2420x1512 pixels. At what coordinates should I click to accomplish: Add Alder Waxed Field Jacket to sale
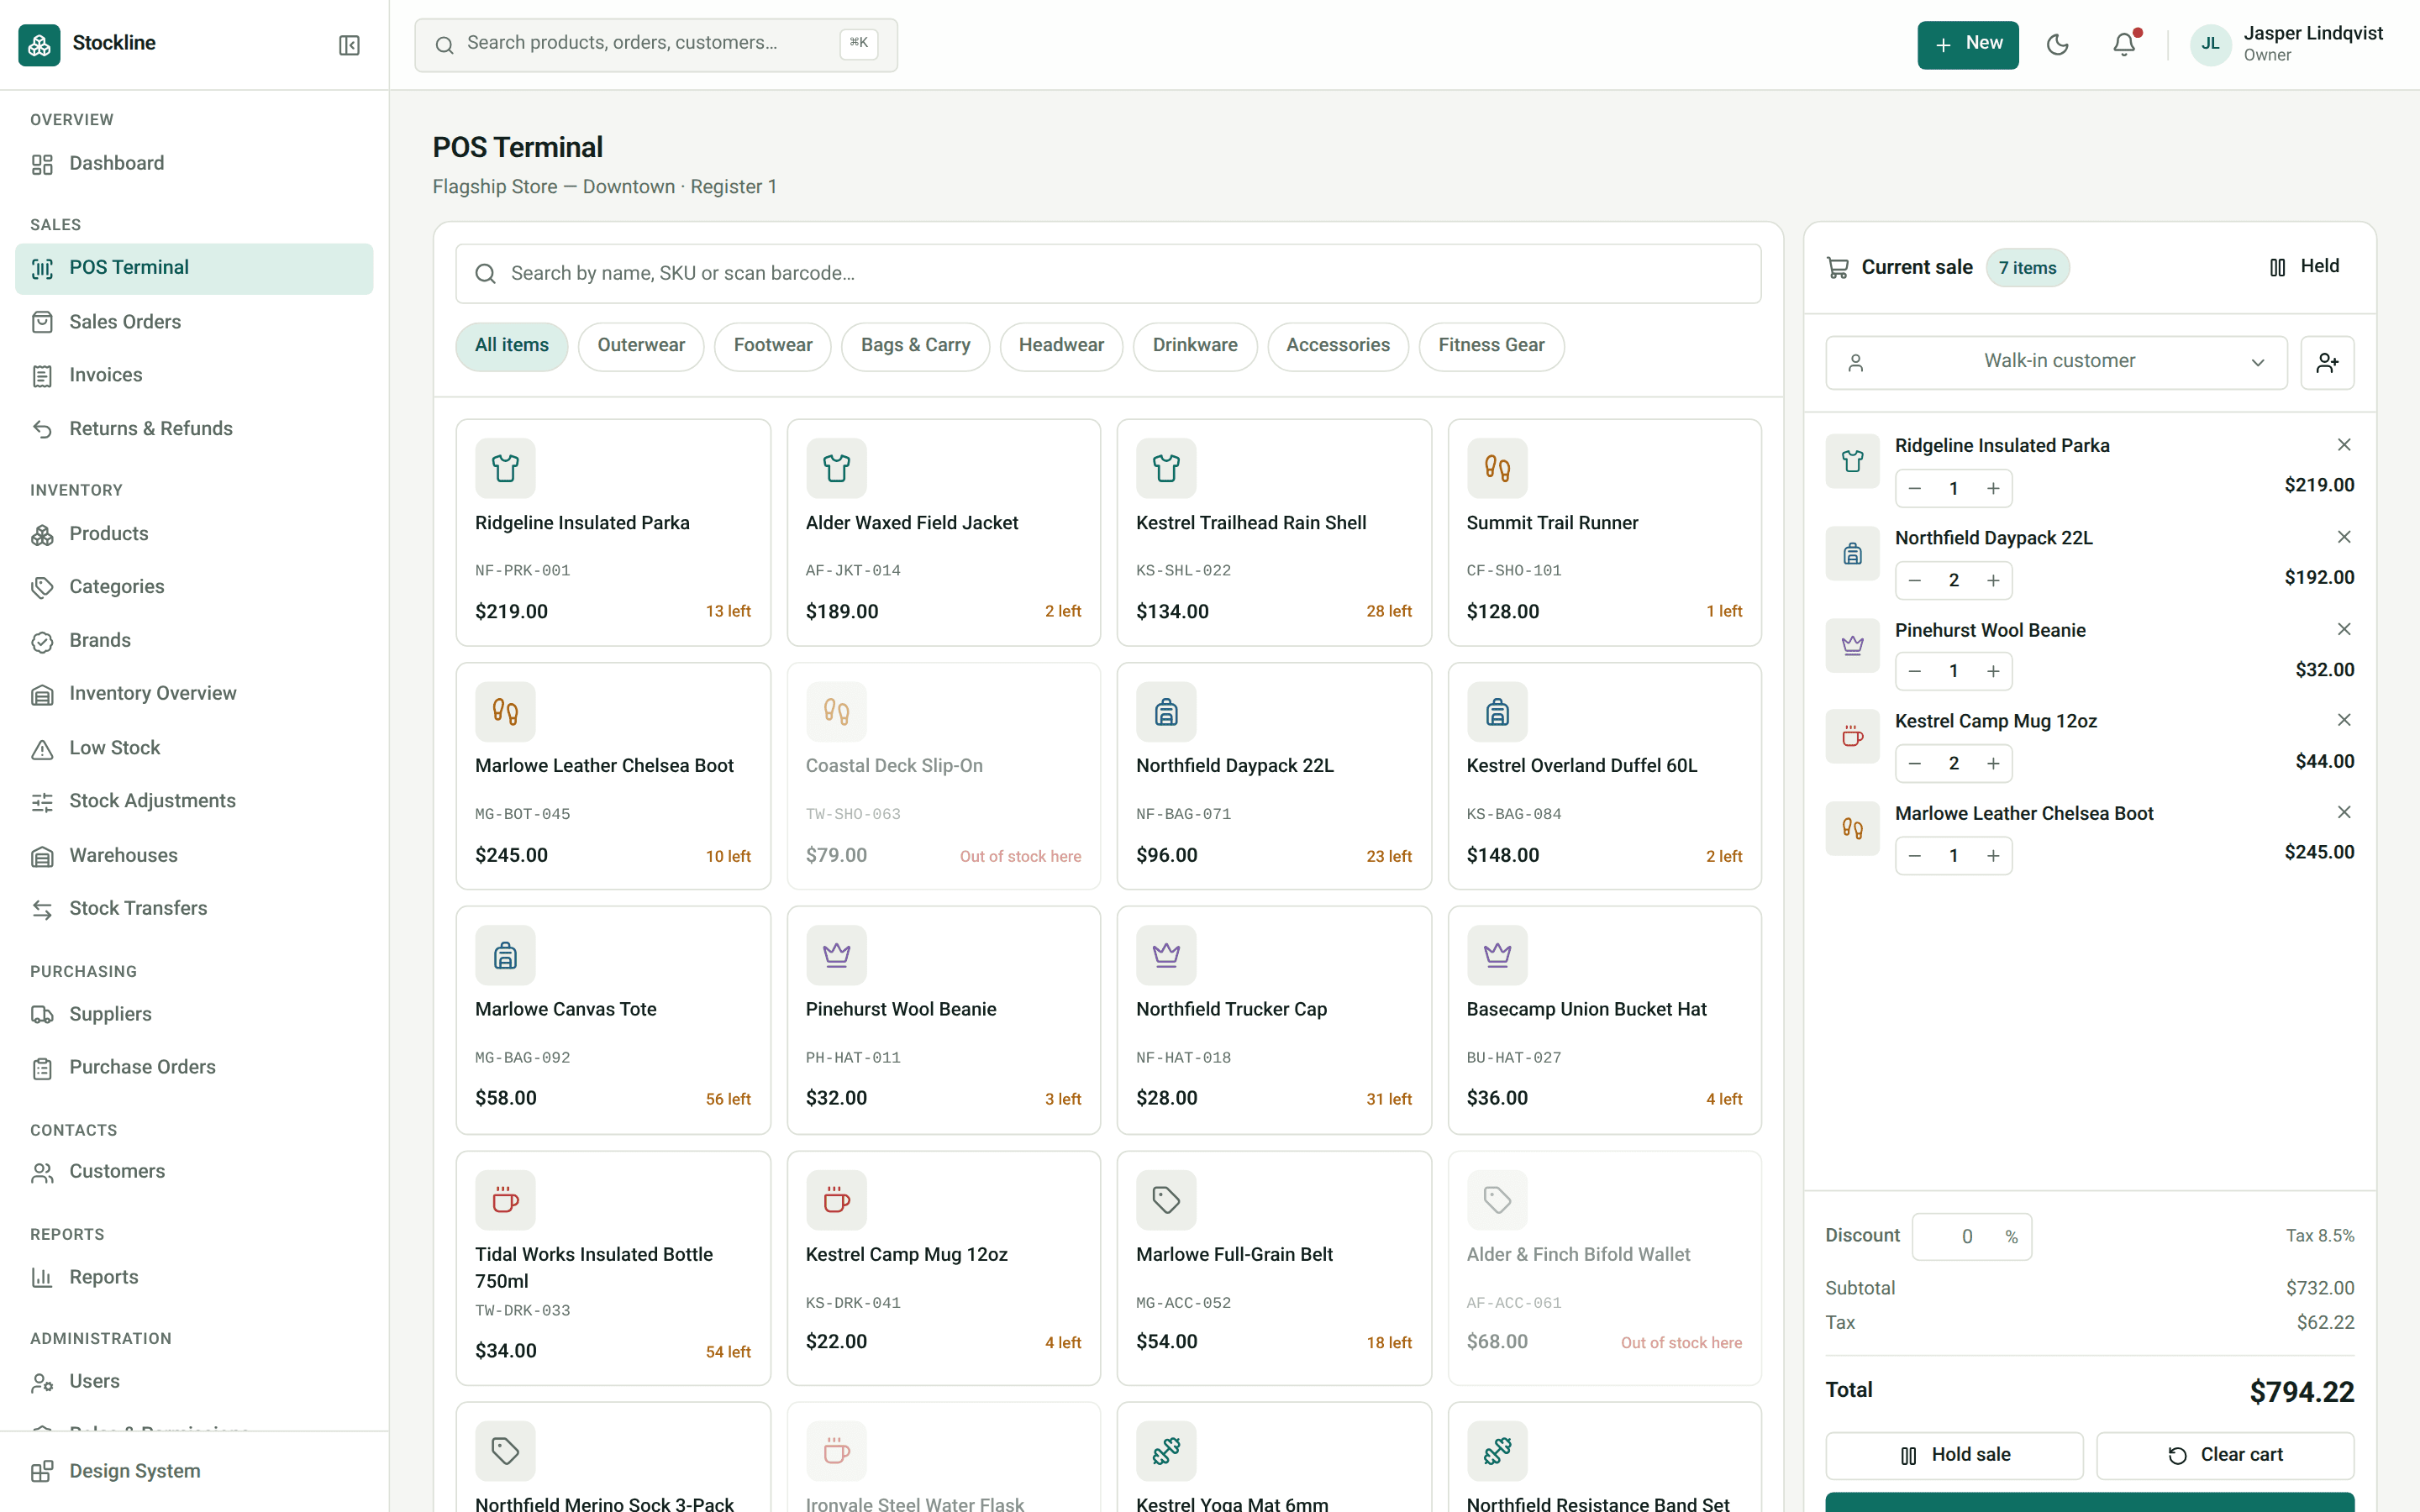click(x=943, y=532)
